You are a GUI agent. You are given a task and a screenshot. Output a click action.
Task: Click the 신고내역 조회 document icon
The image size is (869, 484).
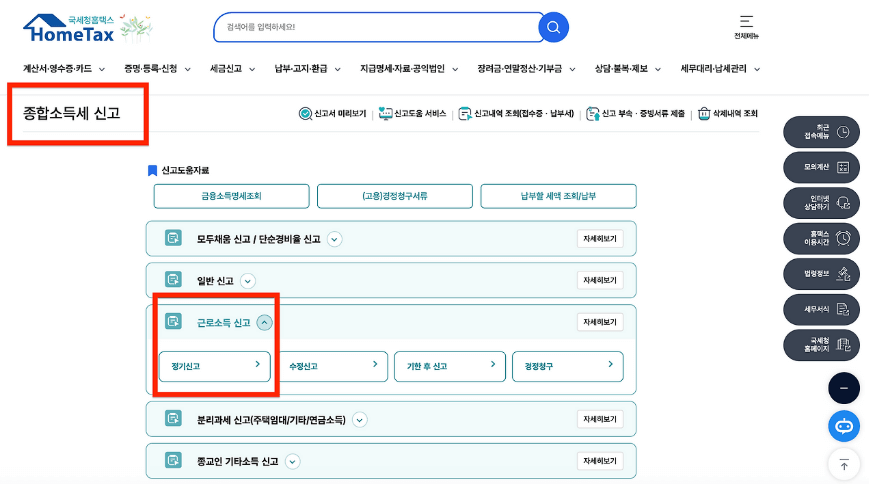(464, 114)
